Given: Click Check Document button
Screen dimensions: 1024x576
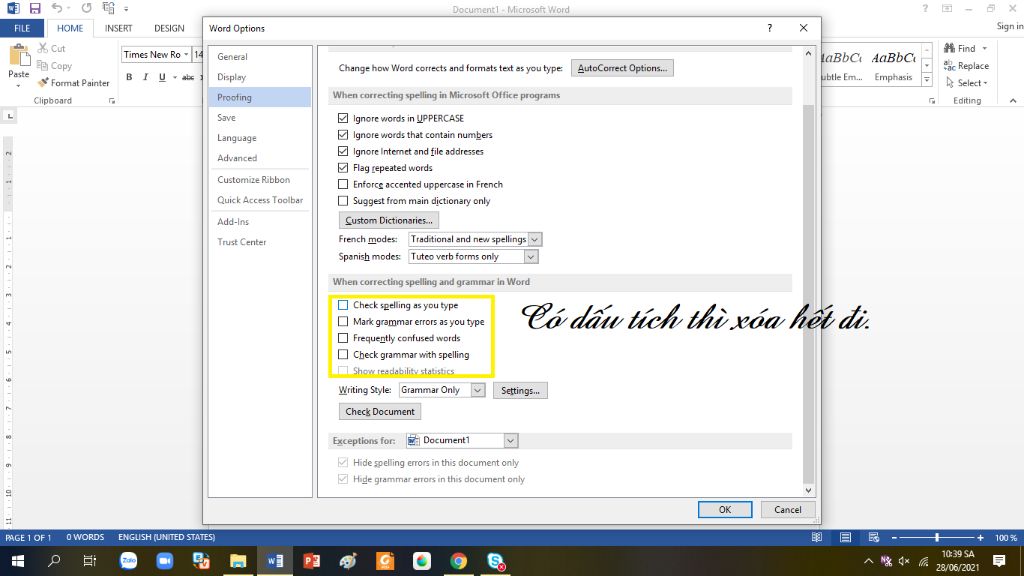Looking at the screenshot, I should click(379, 411).
